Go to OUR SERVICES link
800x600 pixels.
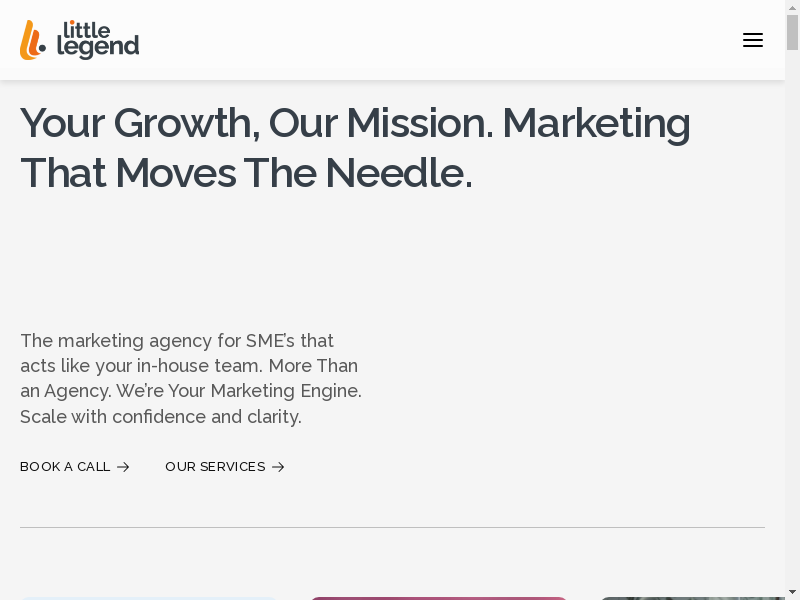coord(215,467)
